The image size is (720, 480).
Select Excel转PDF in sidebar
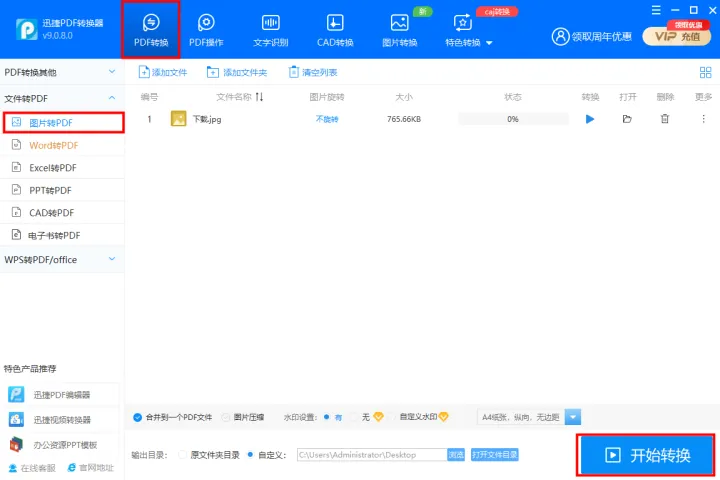[x=62, y=168]
